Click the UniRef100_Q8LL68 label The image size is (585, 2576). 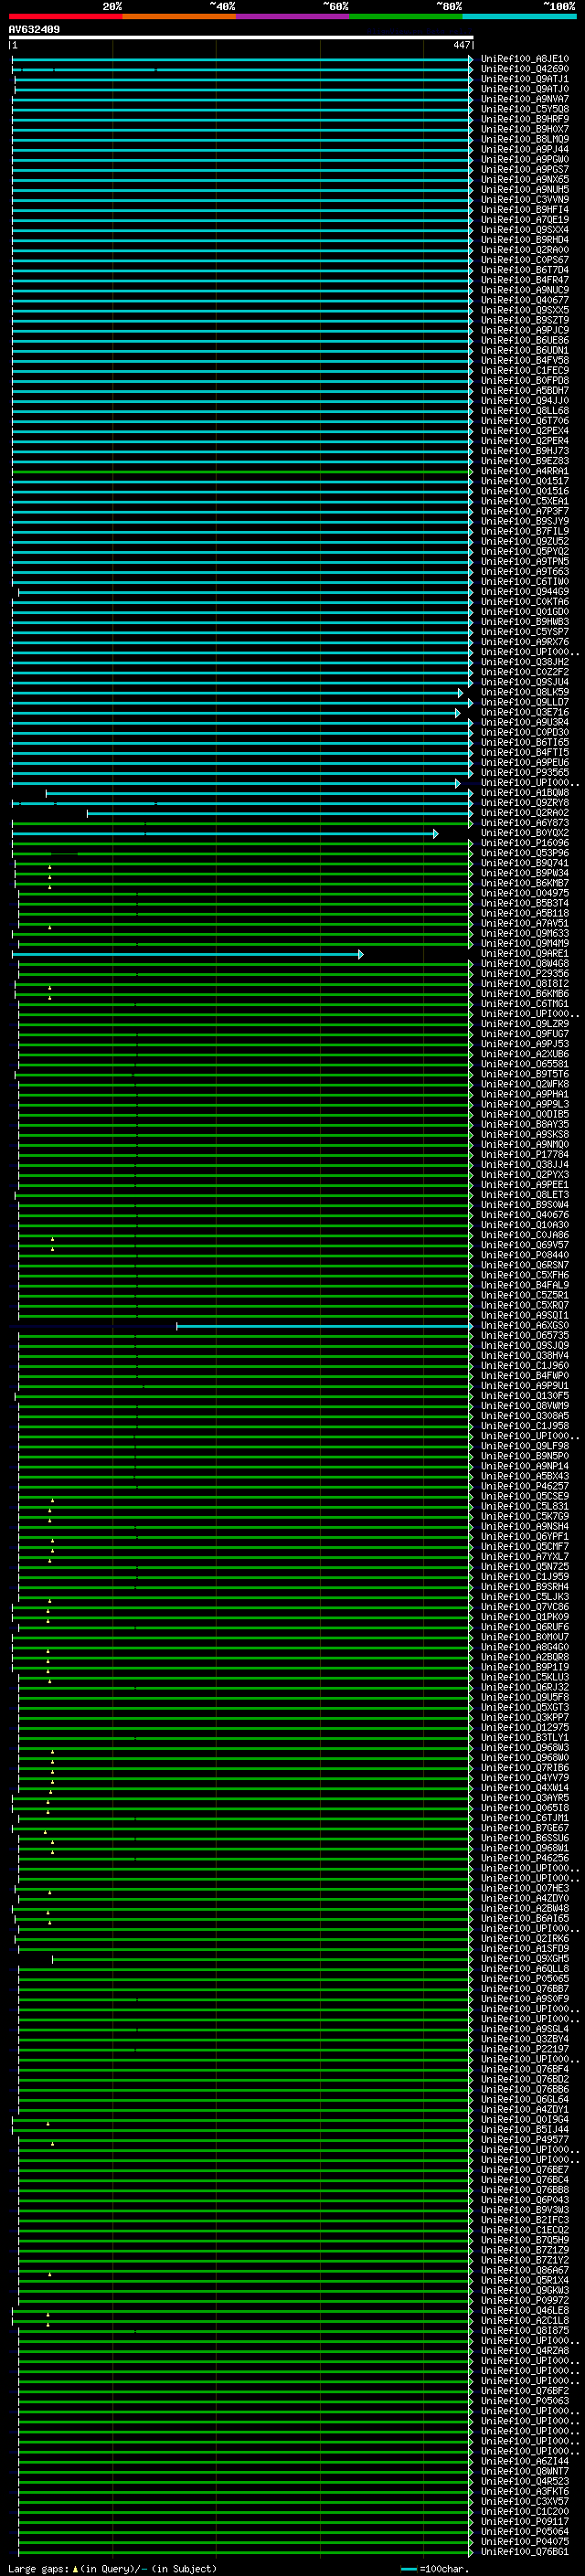pos(524,411)
